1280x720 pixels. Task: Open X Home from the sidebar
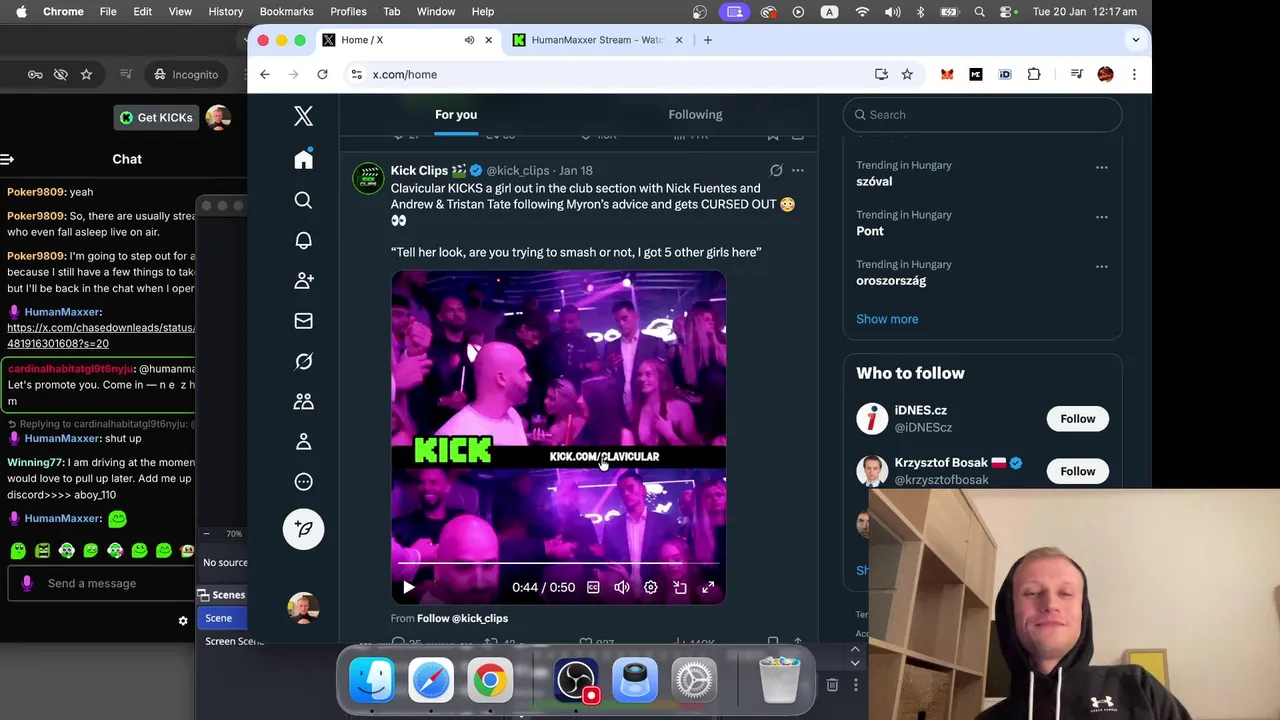click(x=303, y=160)
